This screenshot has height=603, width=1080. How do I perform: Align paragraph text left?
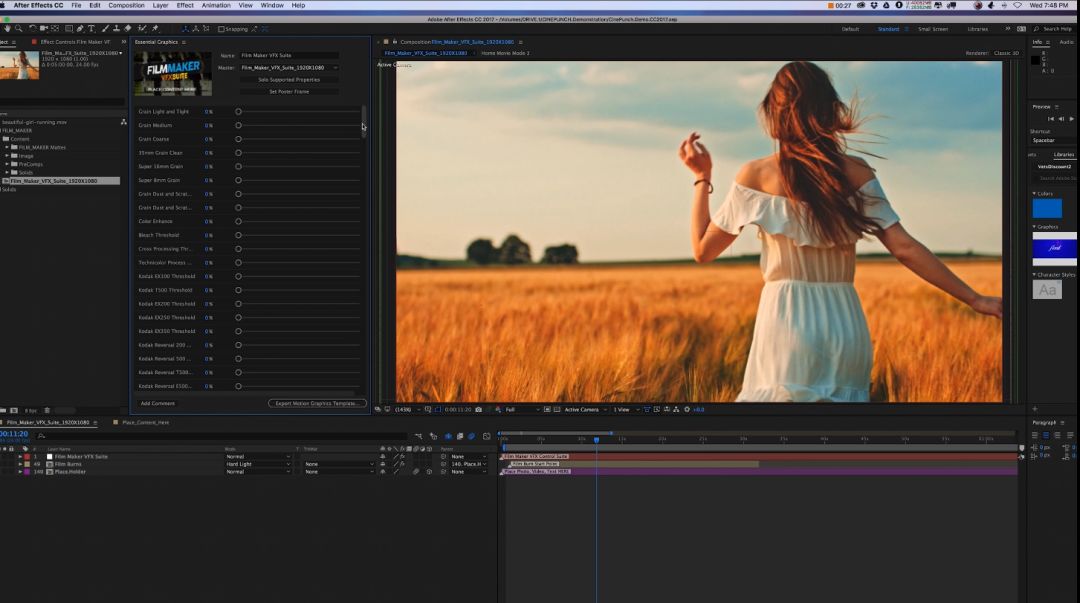1035,436
